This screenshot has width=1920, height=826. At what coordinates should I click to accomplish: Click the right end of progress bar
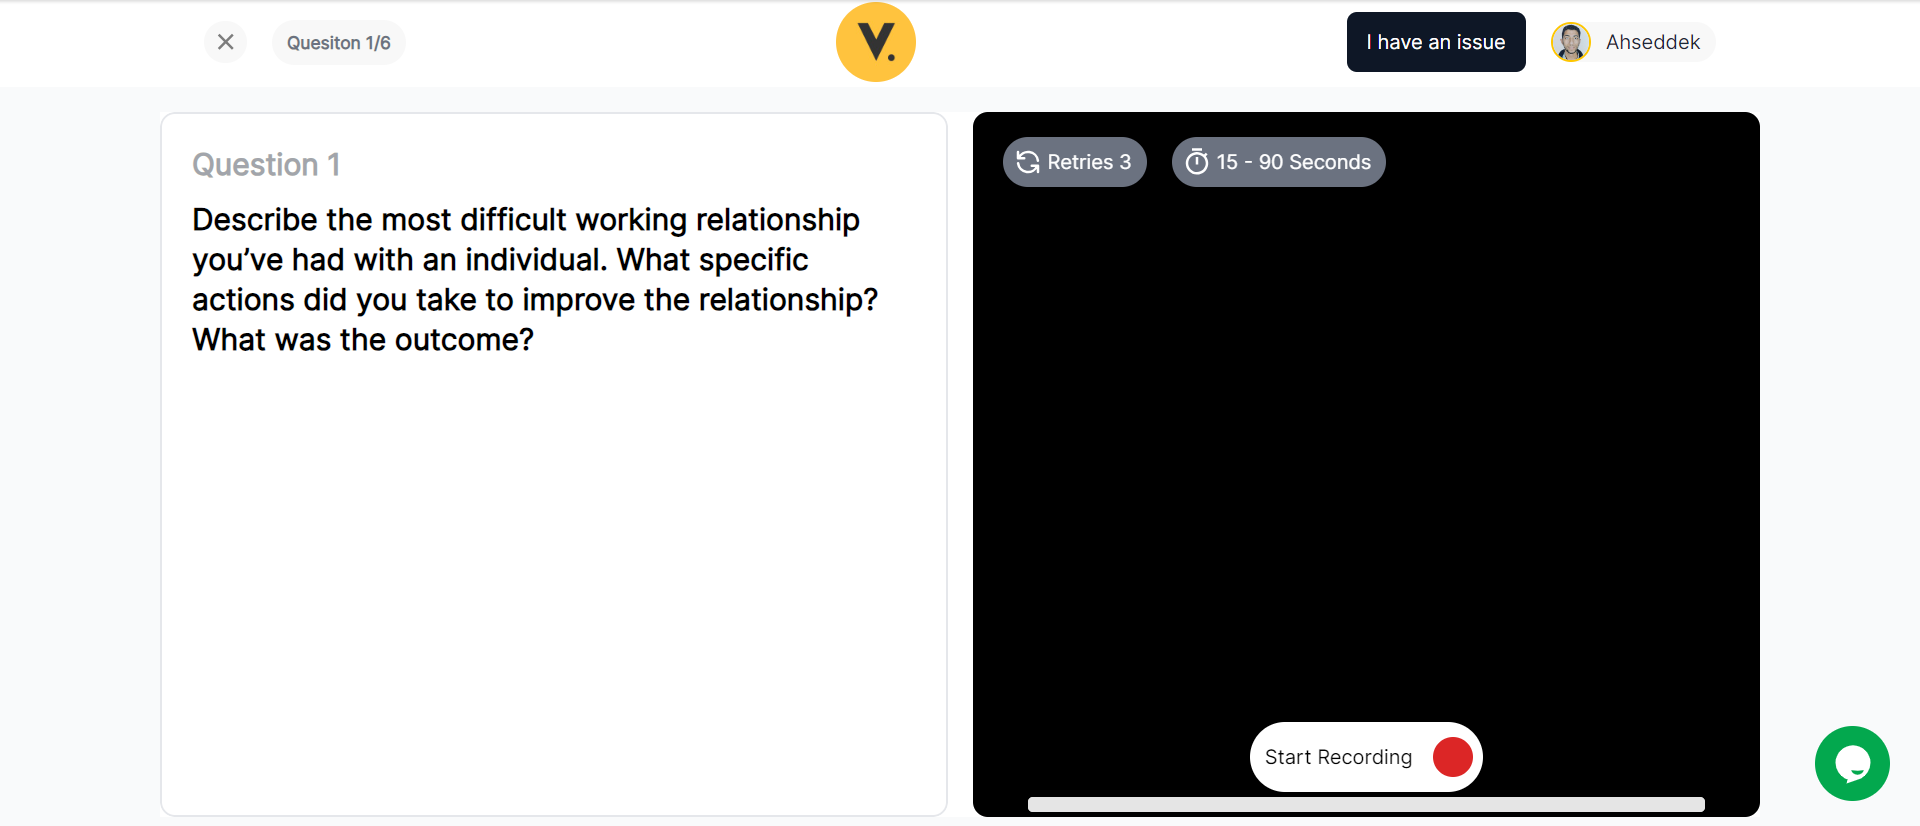(1697, 804)
